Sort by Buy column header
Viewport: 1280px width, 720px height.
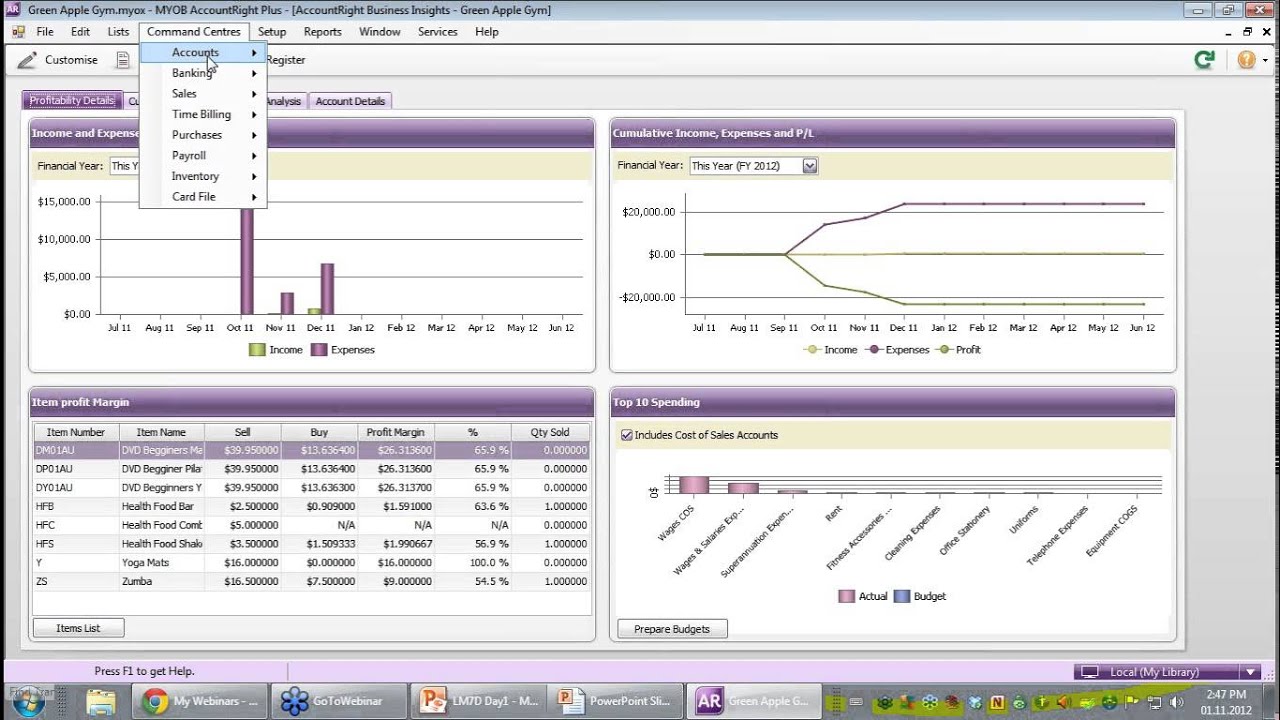pyautogui.click(x=319, y=433)
